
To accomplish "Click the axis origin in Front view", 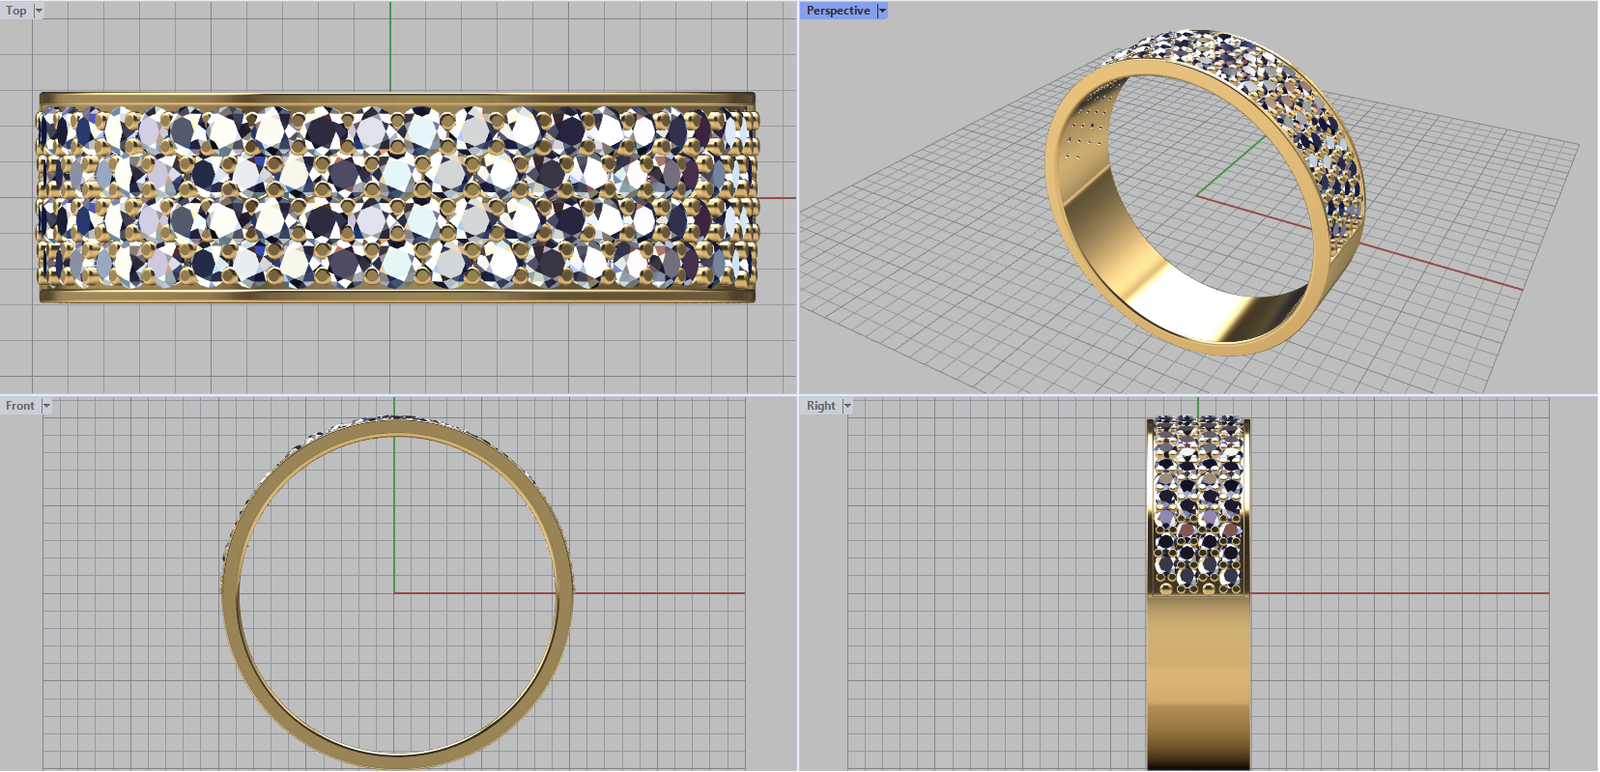I will click(395, 593).
